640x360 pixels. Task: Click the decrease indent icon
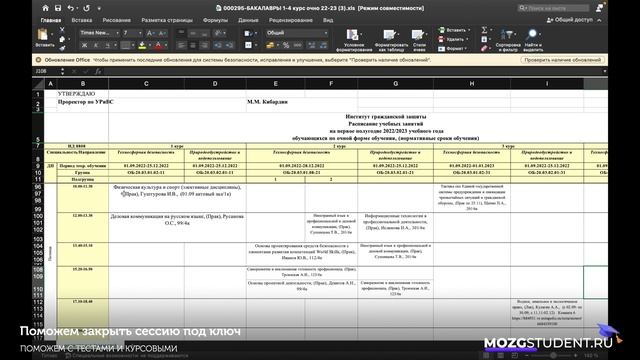click(x=218, y=45)
